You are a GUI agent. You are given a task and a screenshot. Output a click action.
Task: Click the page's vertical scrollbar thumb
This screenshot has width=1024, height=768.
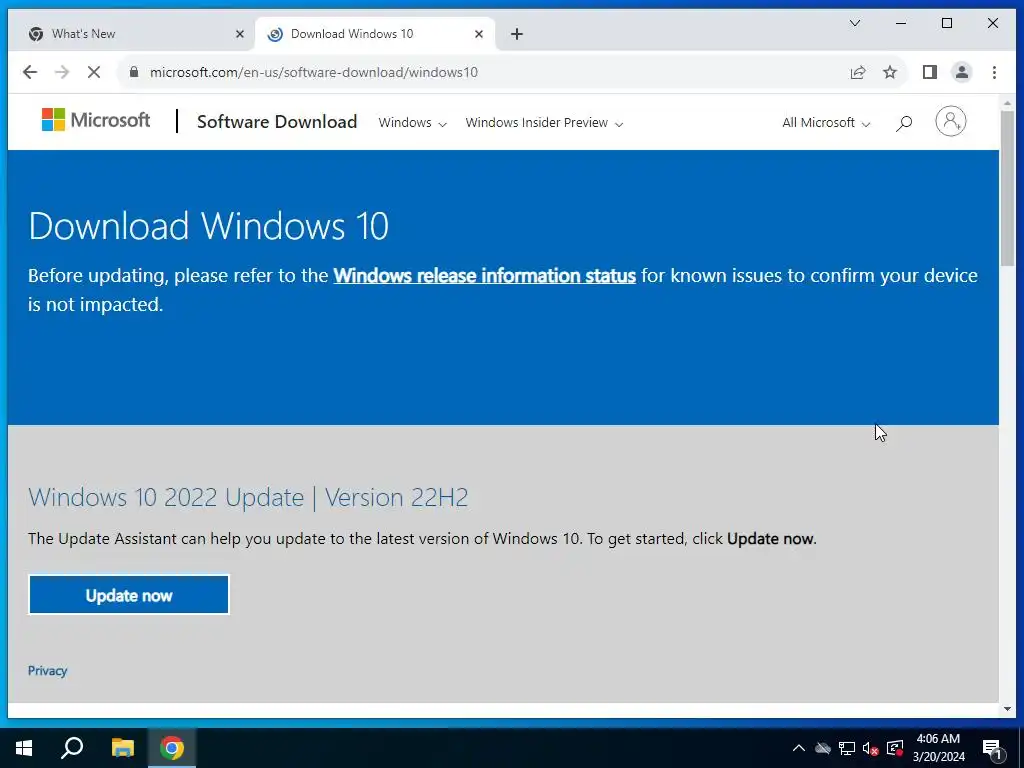tap(1006, 188)
